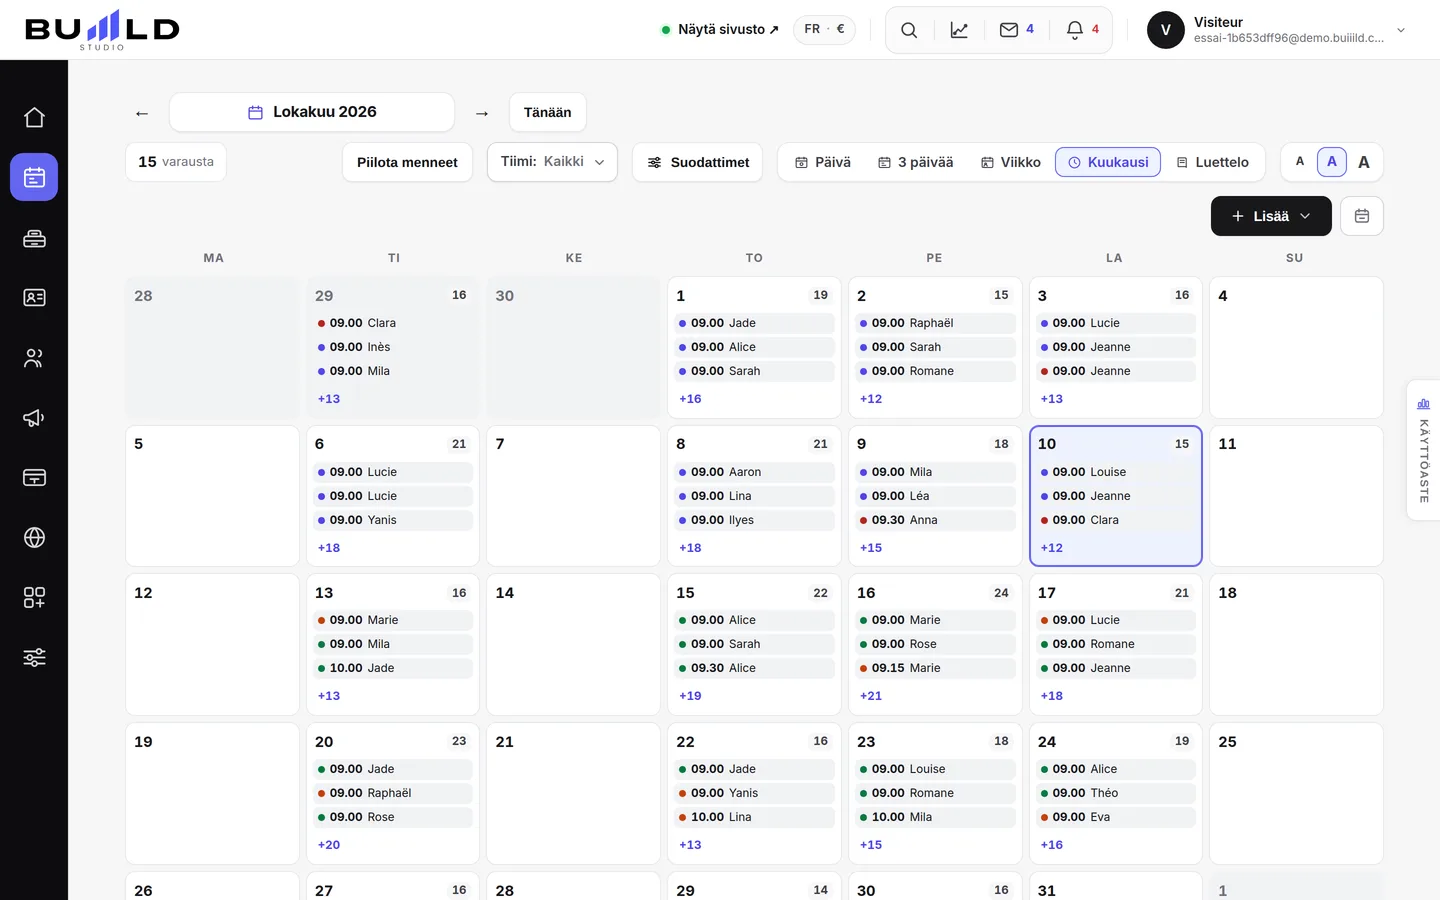This screenshot has width=1440, height=900.
Task: Click the Näytä sivusto link
Action: pyautogui.click(x=720, y=30)
